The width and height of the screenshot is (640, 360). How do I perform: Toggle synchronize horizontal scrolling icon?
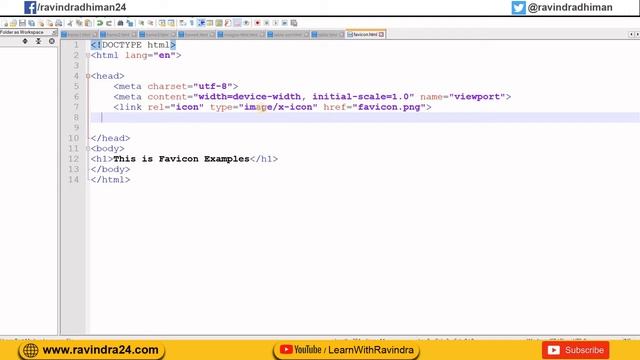171,23
